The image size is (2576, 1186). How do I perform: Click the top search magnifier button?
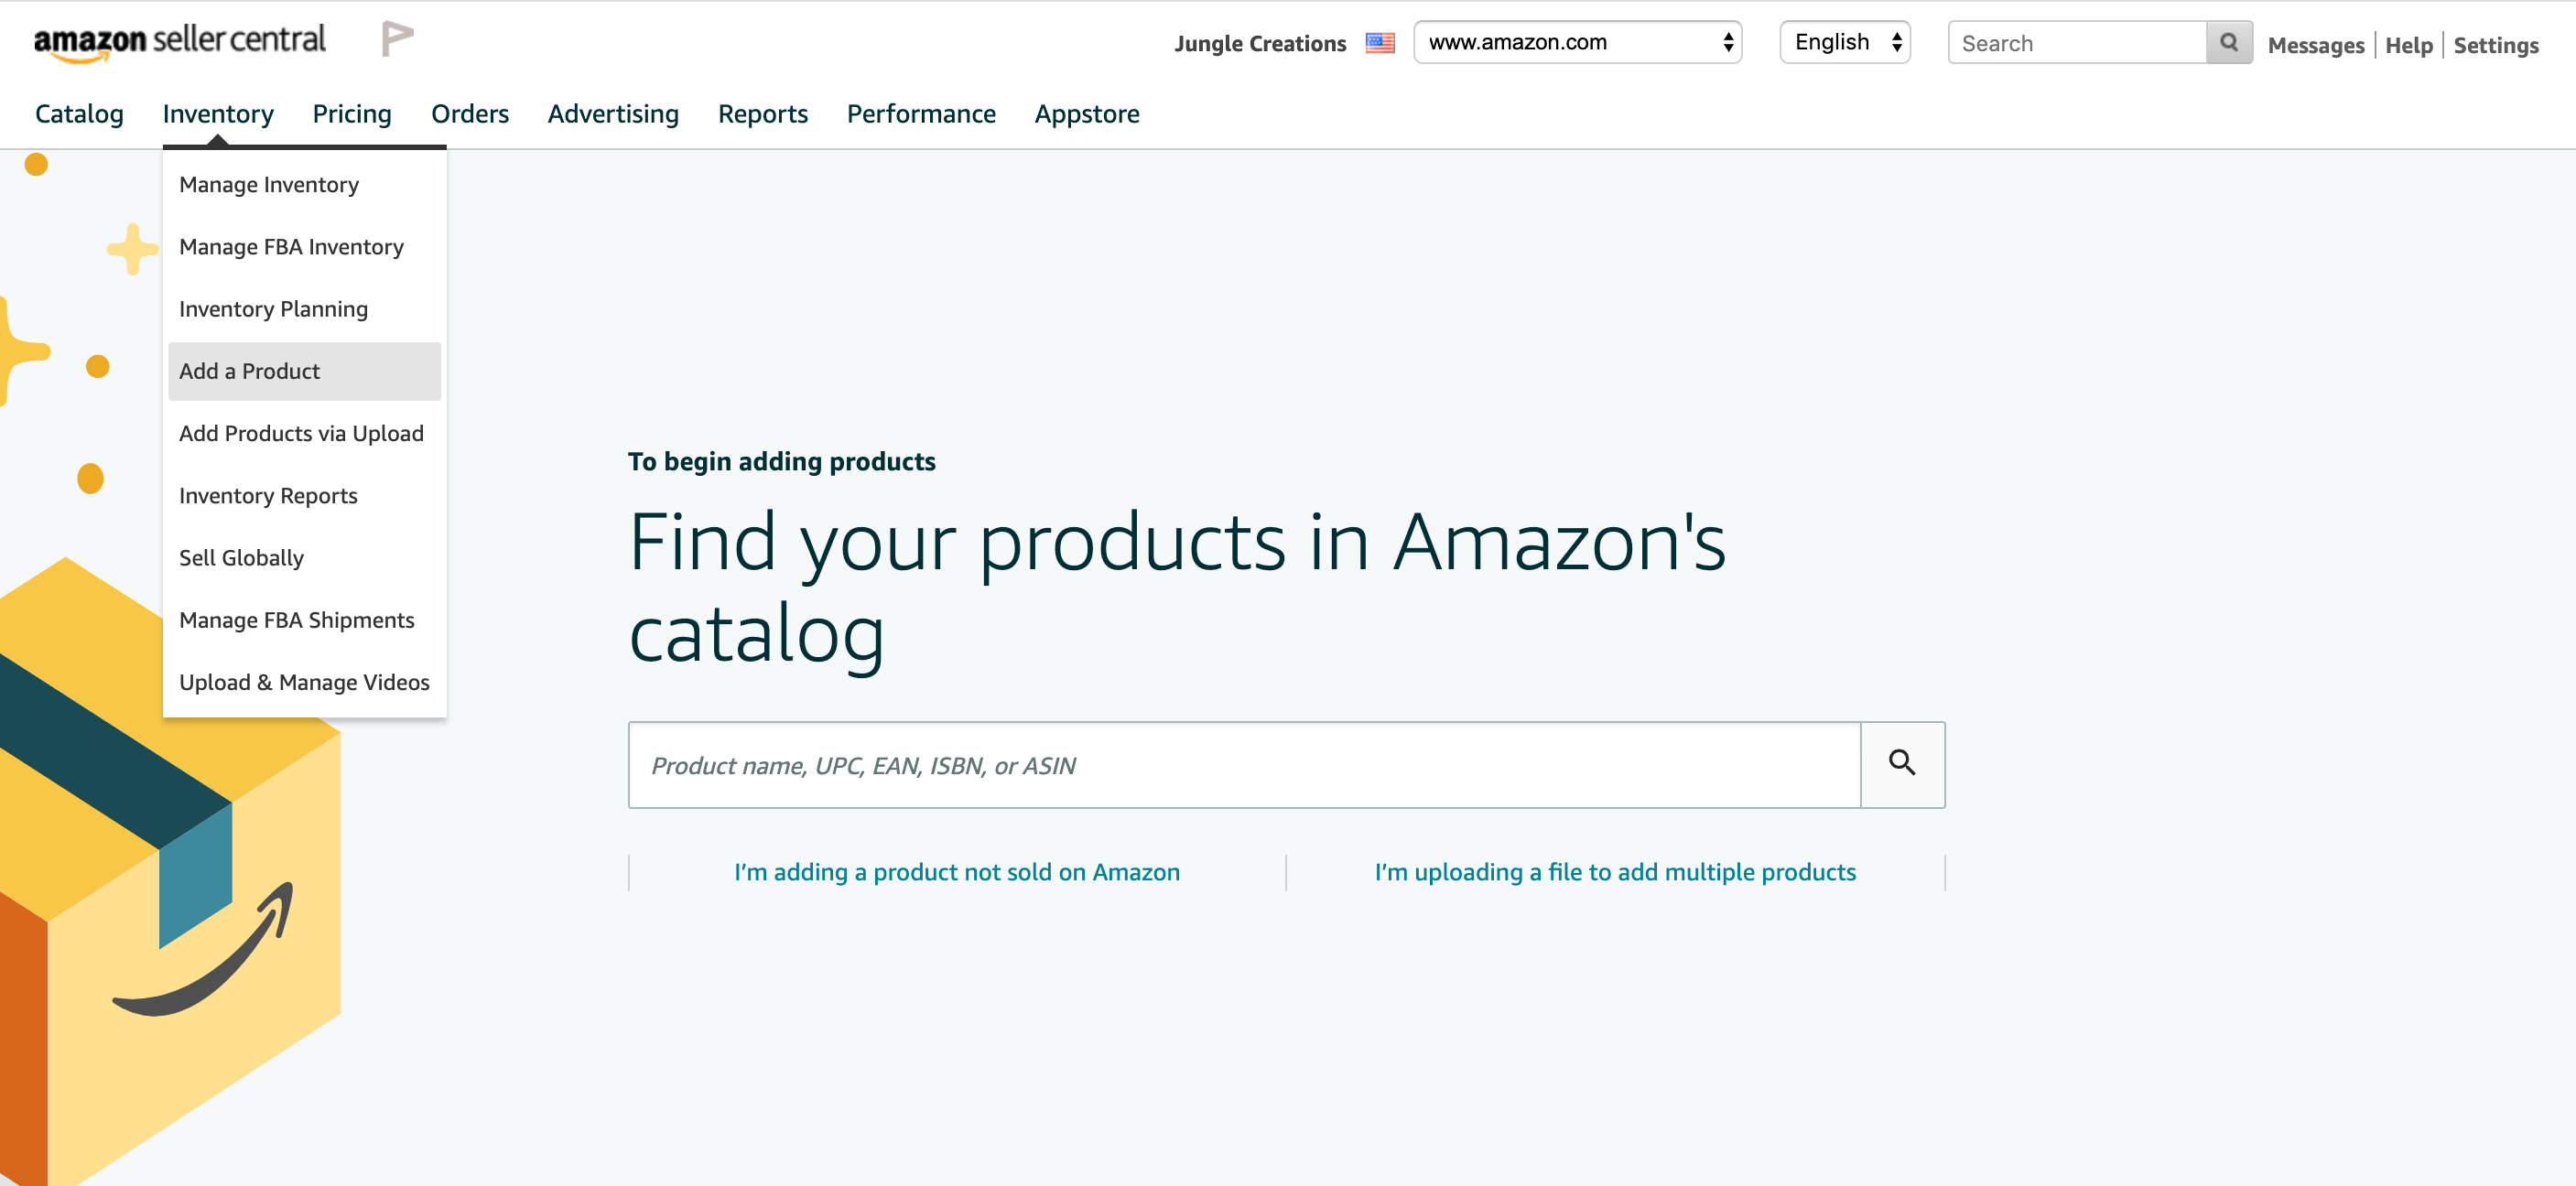[x=2229, y=43]
